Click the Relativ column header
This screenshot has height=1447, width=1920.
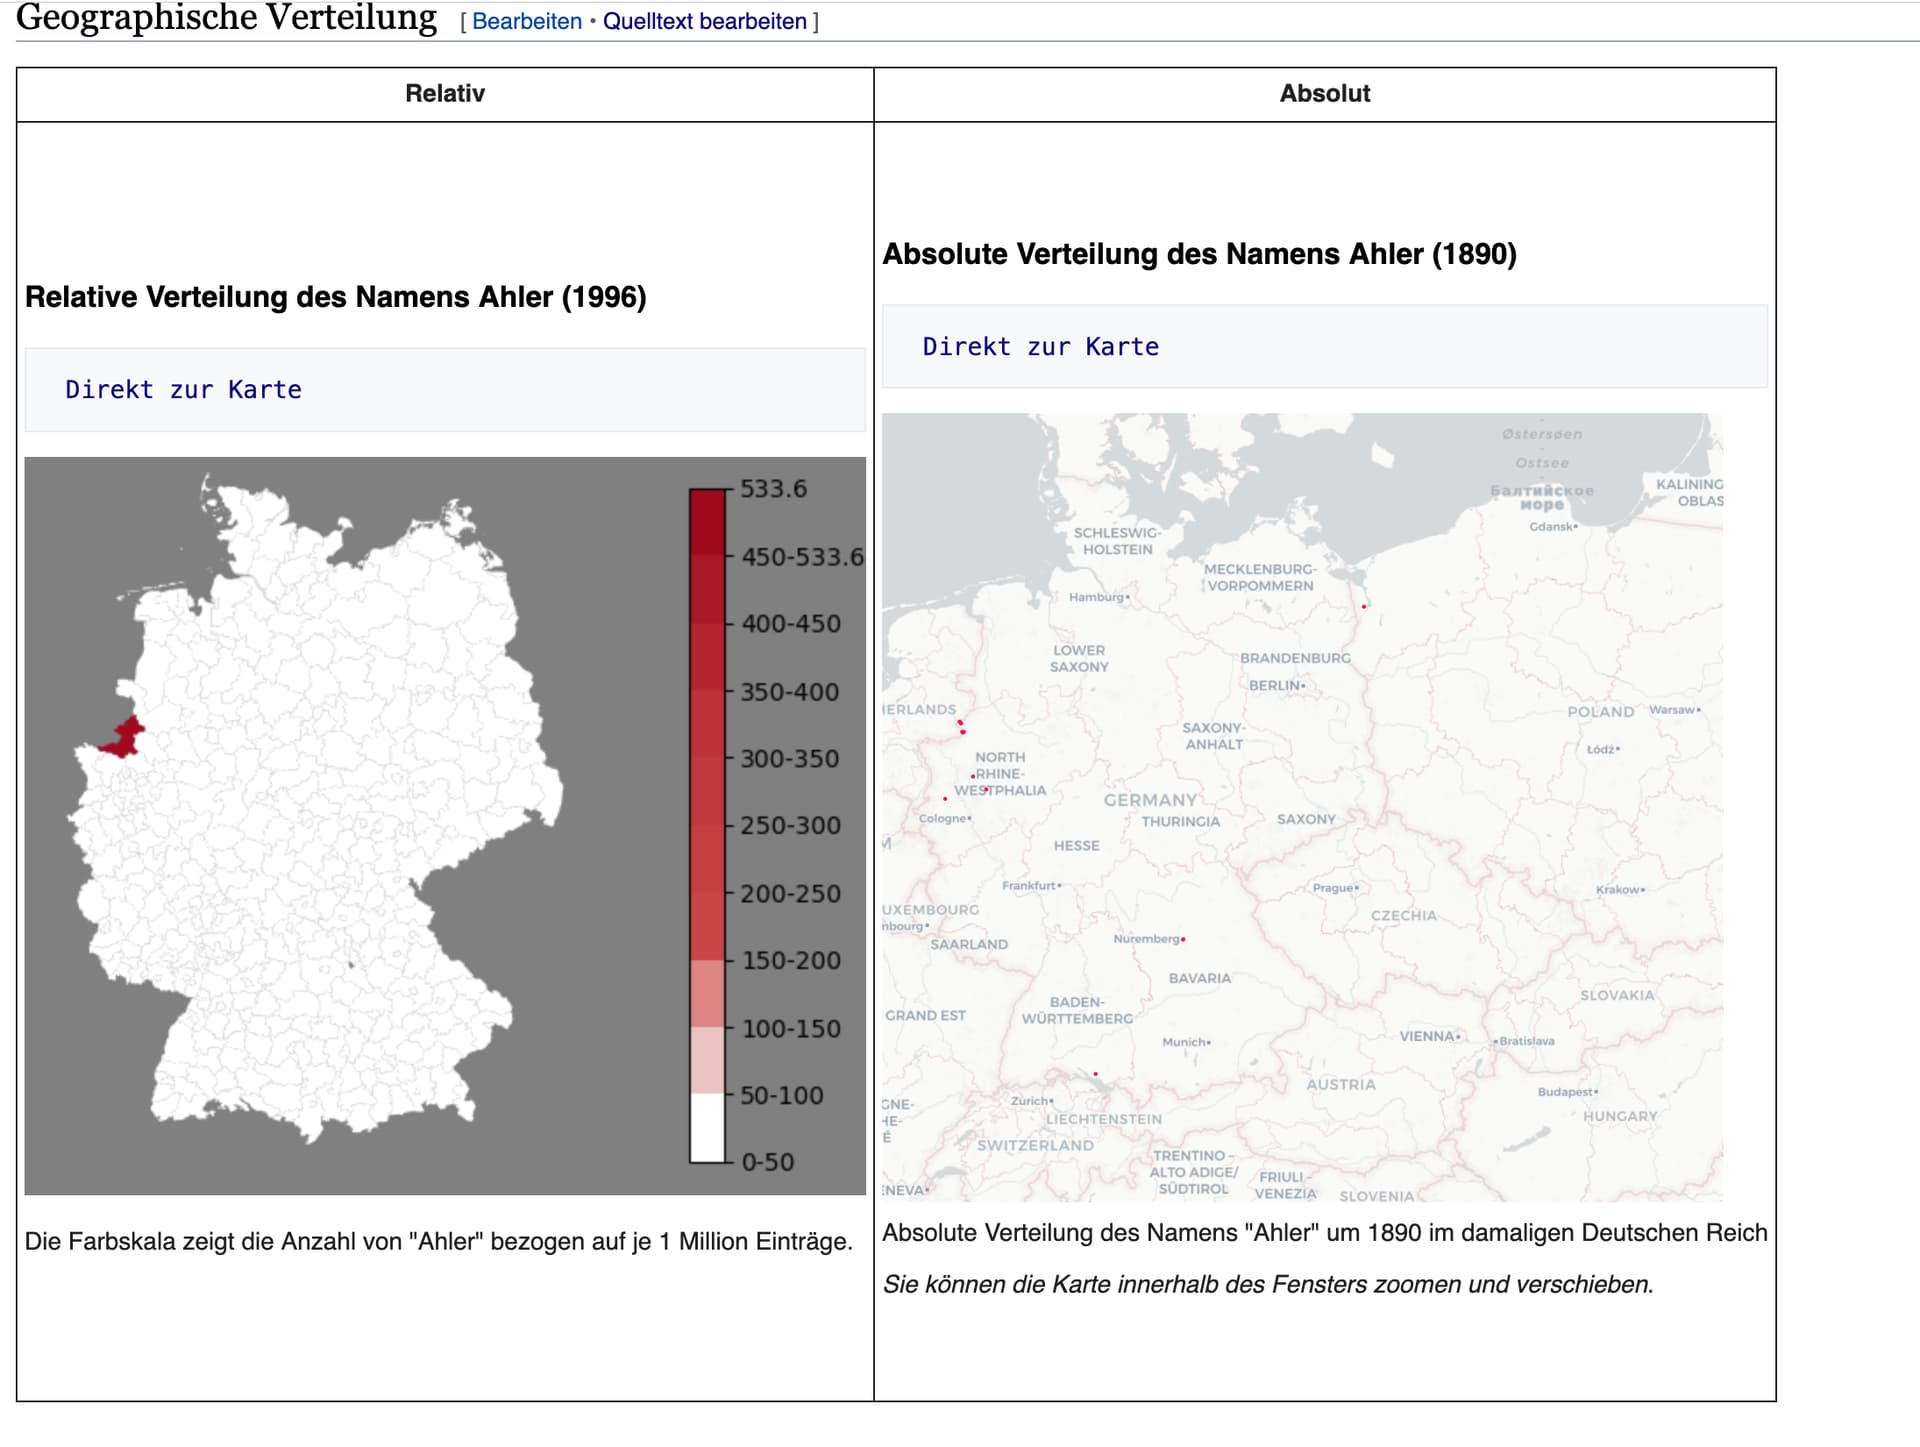(x=445, y=94)
